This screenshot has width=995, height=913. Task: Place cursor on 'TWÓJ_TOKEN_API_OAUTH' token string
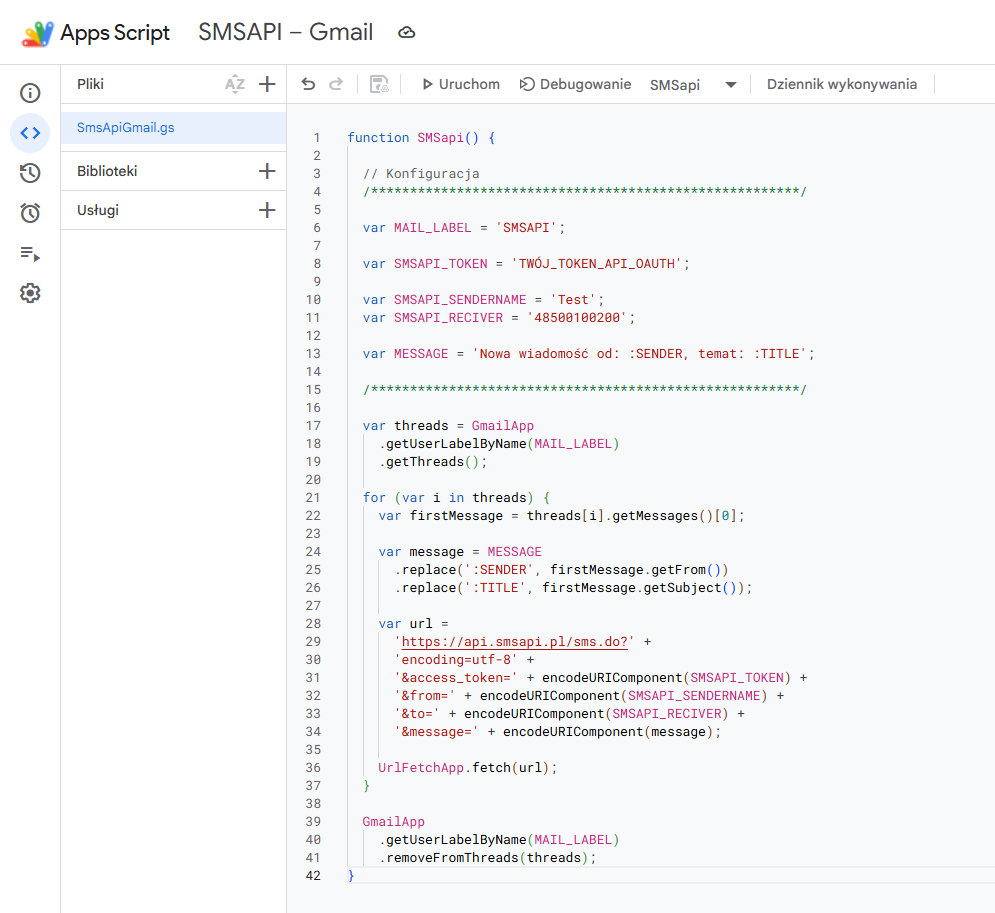[596, 264]
